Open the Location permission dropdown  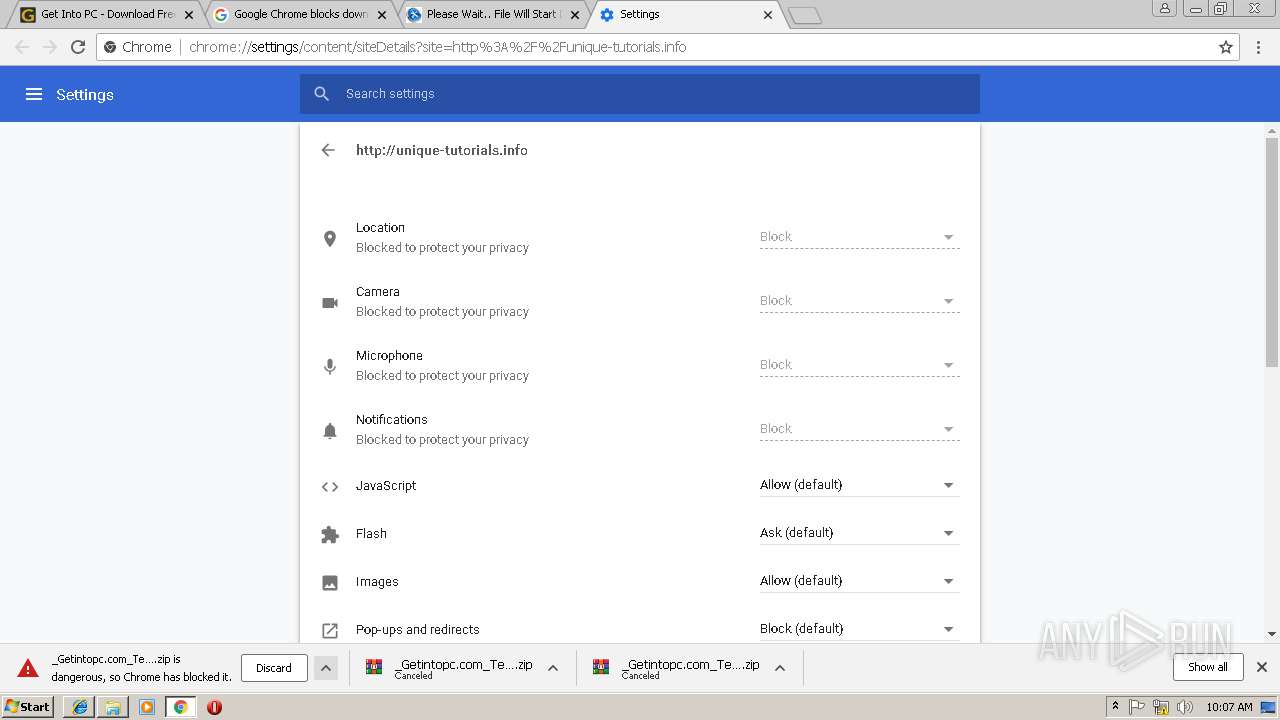859,237
